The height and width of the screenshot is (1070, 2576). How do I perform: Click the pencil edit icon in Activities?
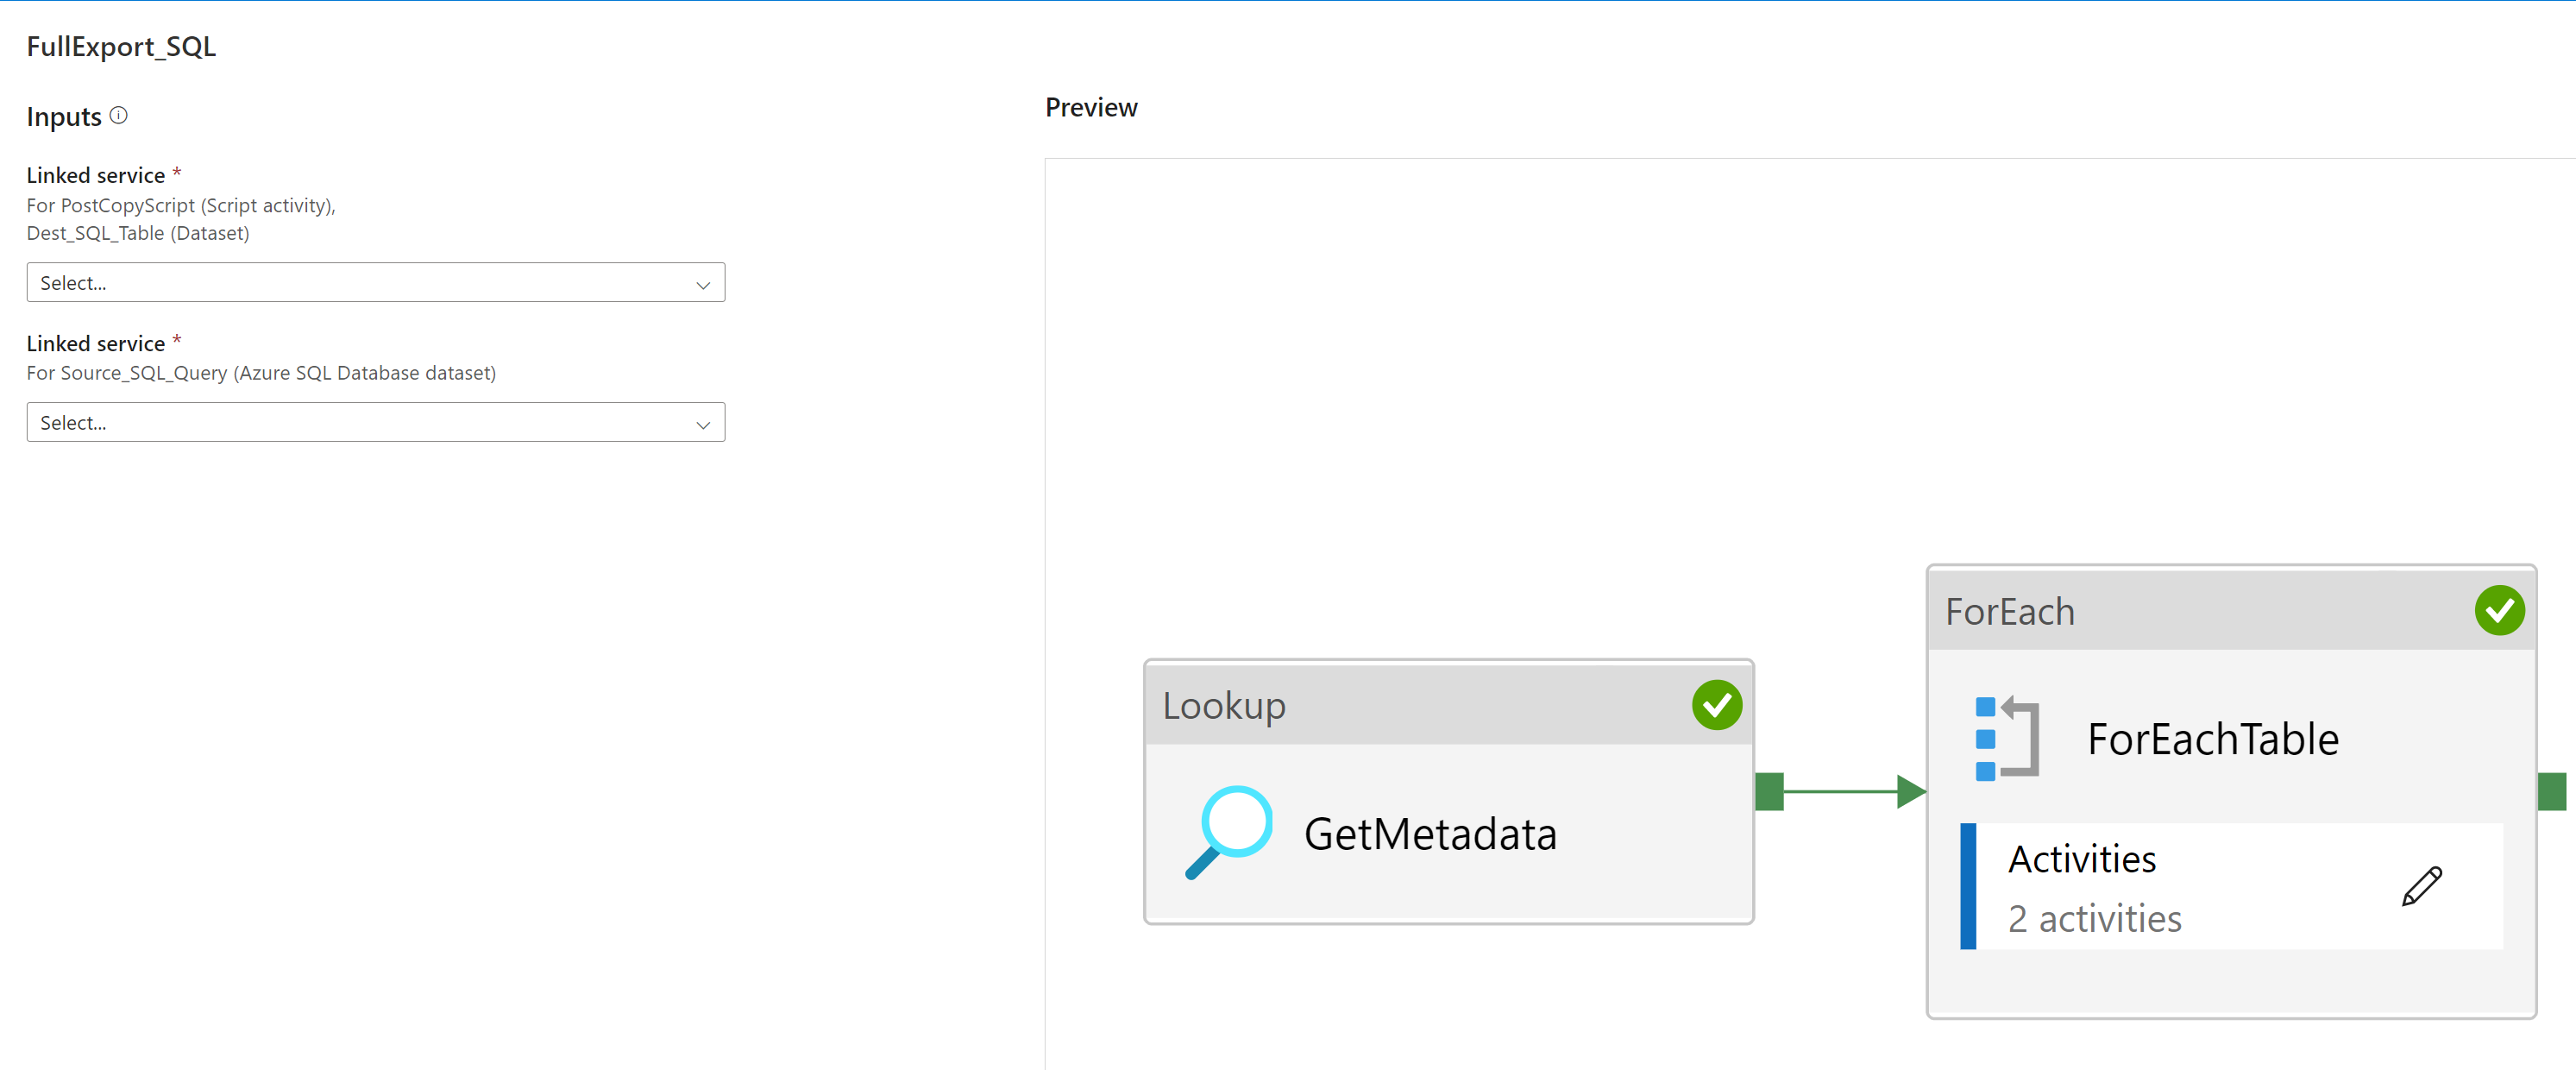pyautogui.click(x=2422, y=886)
